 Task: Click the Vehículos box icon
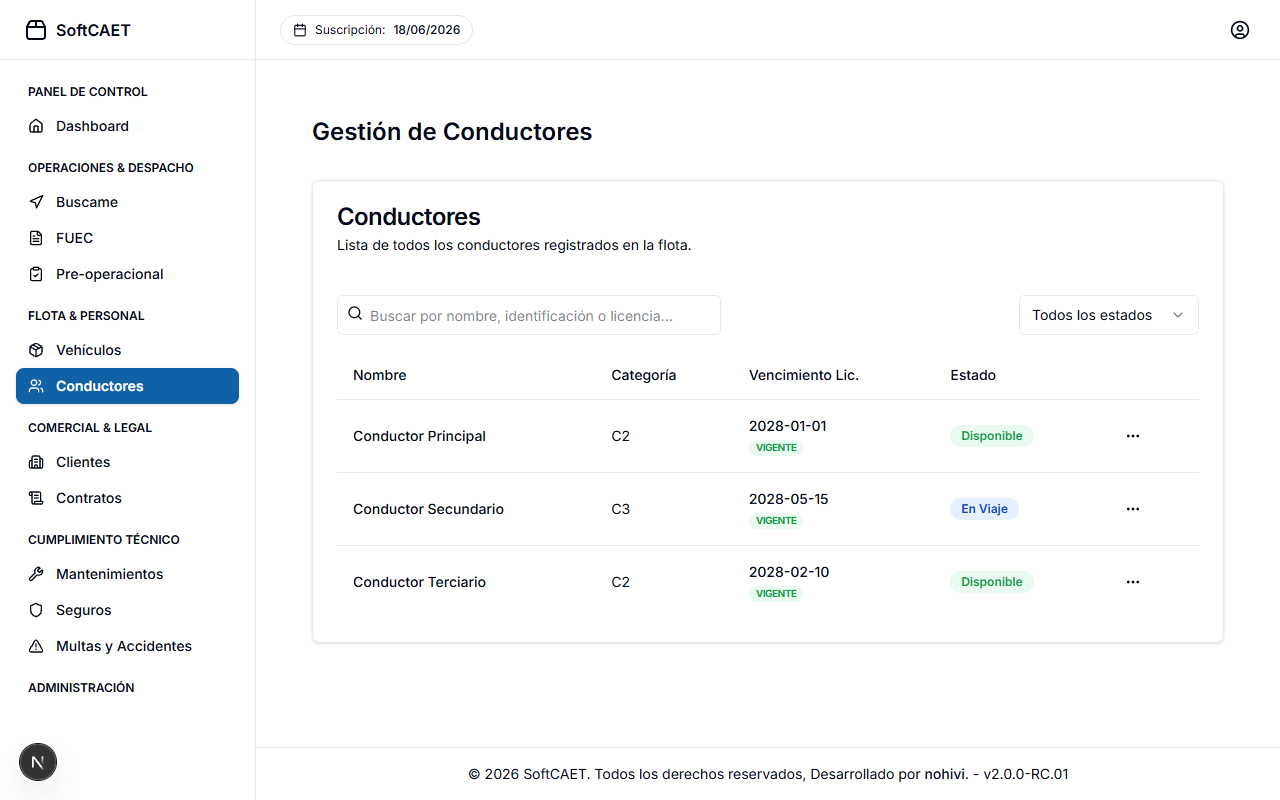click(x=36, y=350)
